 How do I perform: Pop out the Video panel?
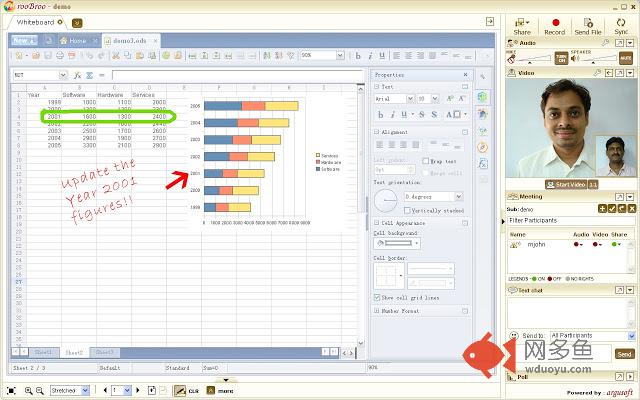tap(619, 73)
